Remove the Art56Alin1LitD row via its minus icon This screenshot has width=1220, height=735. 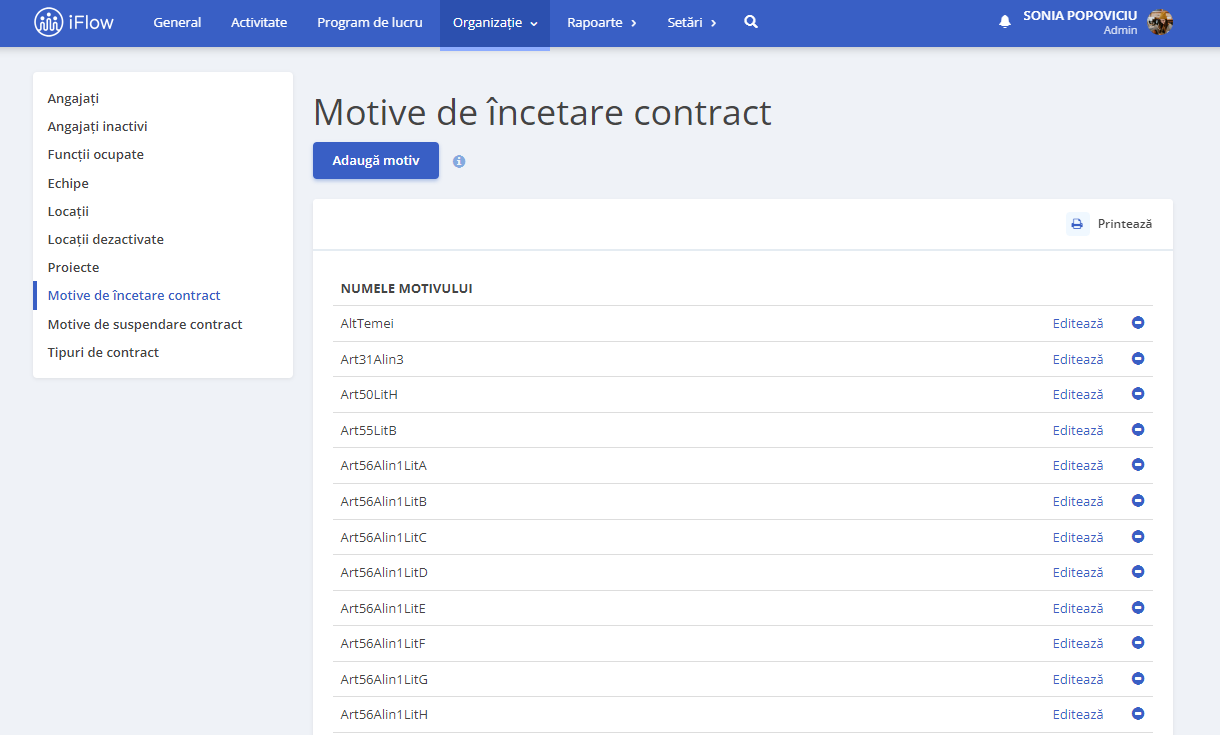pyautogui.click(x=1138, y=572)
